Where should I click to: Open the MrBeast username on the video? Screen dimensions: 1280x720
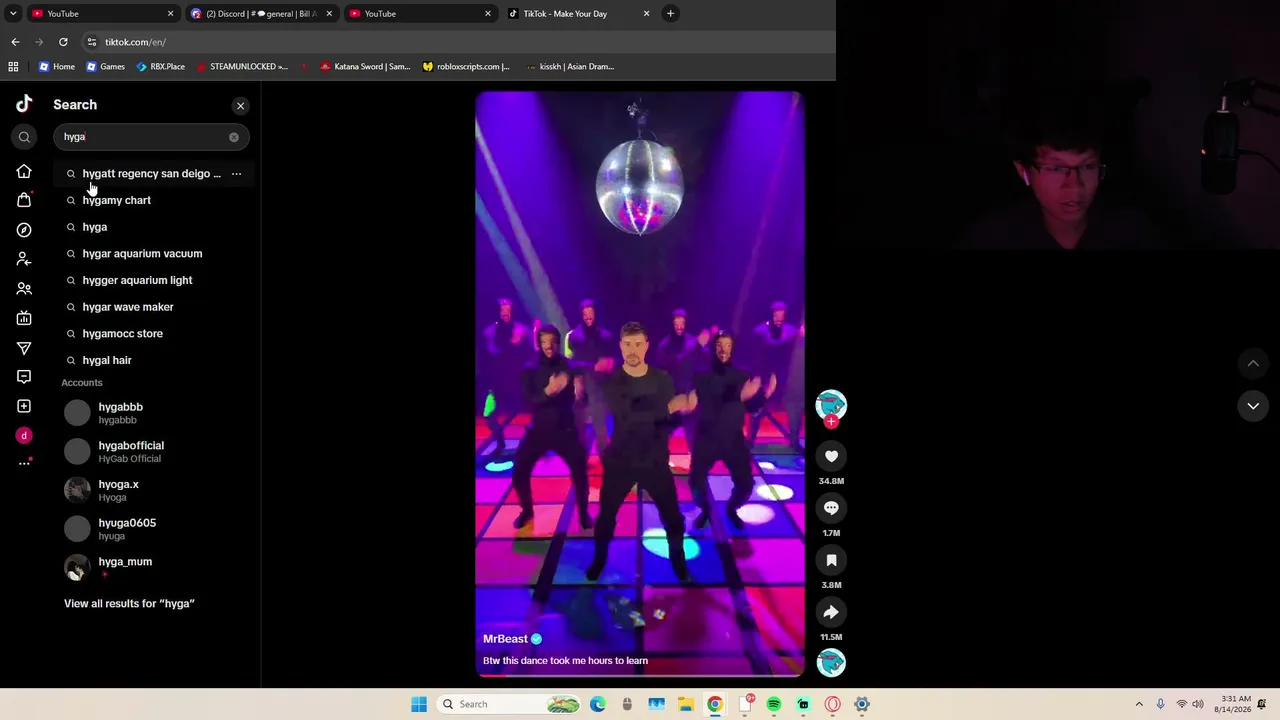pos(505,639)
